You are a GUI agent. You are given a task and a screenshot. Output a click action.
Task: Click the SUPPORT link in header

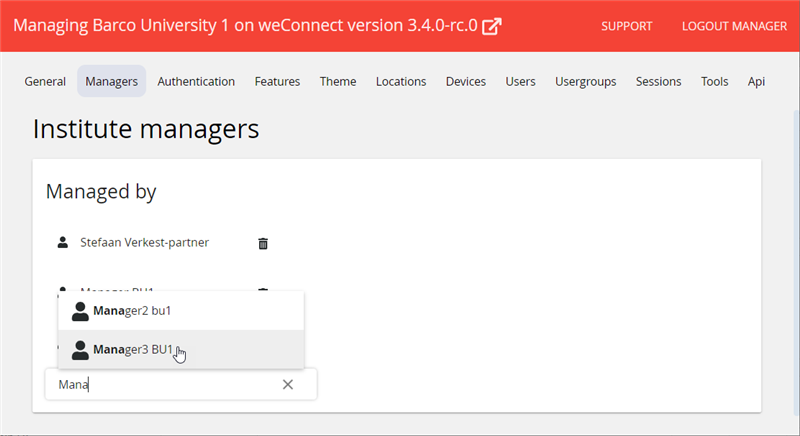627,26
